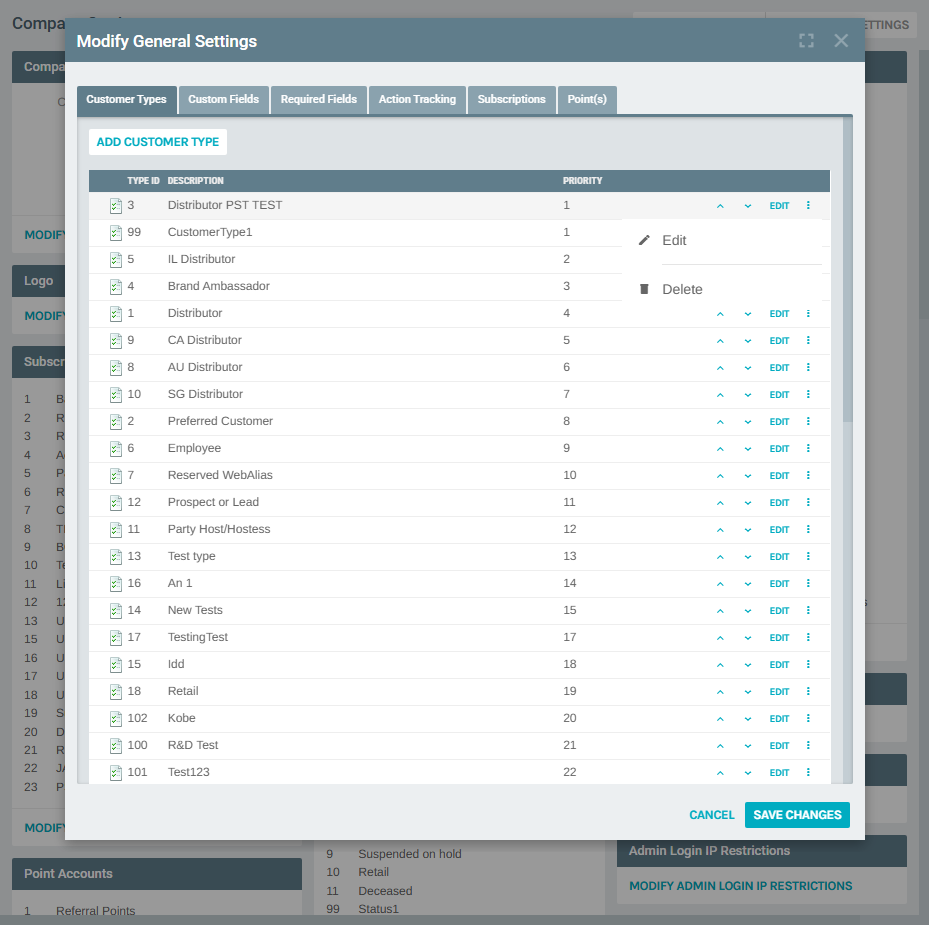Click EDIT for Distributor PST TEST
The image size is (929, 925).
[x=779, y=206]
